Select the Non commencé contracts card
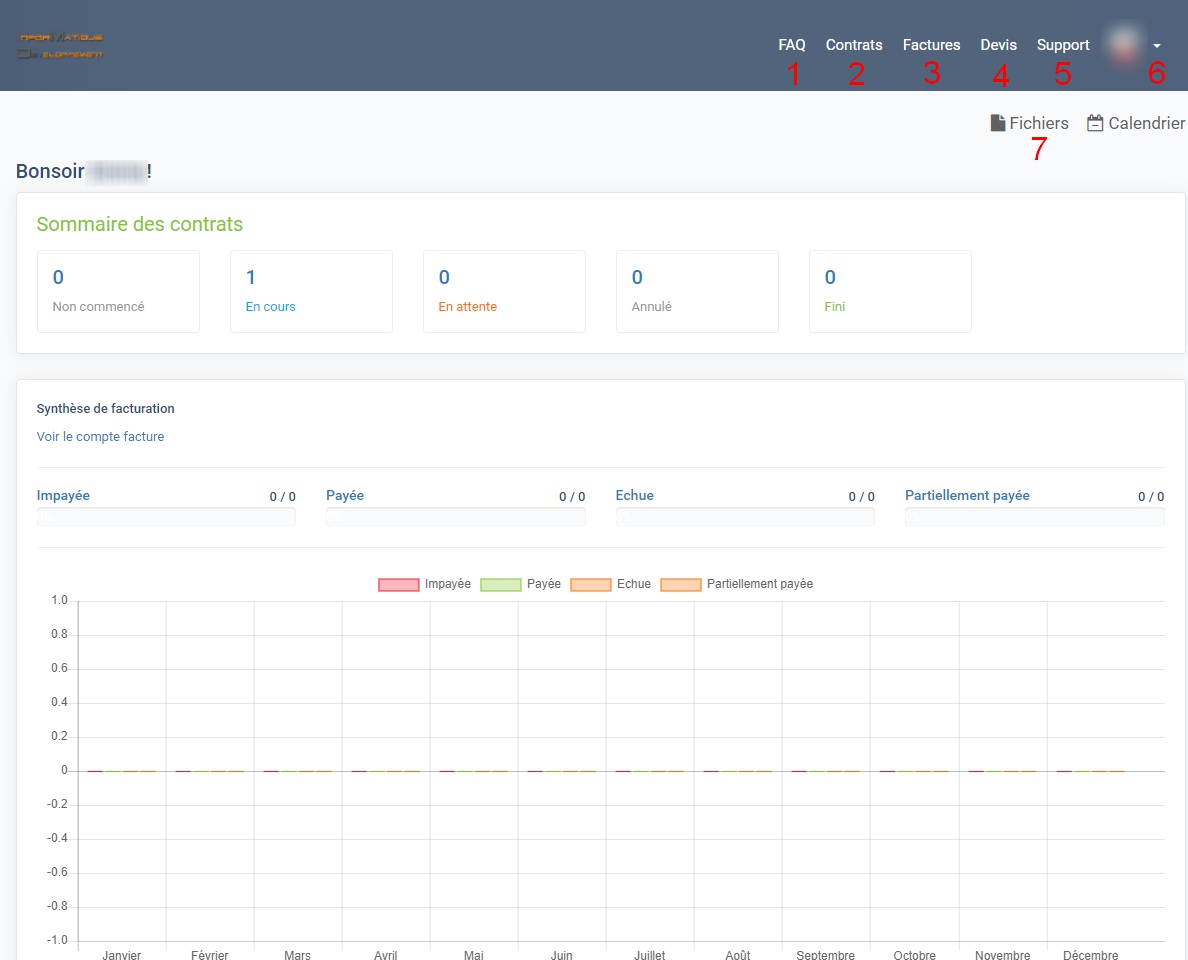Viewport: 1188px width, 960px height. coord(118,291)
